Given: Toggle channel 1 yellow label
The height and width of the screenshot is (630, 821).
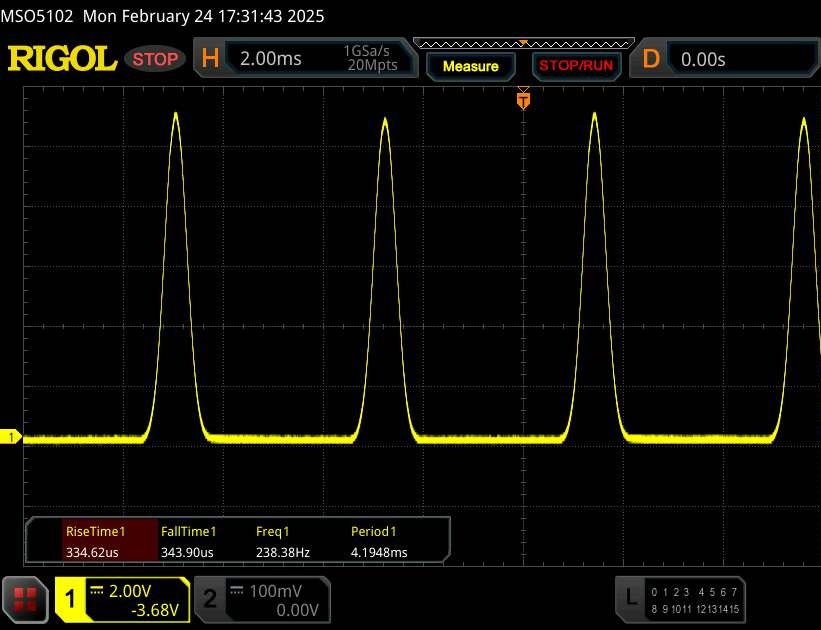Looking at the screenshot, I should point(70,600).
